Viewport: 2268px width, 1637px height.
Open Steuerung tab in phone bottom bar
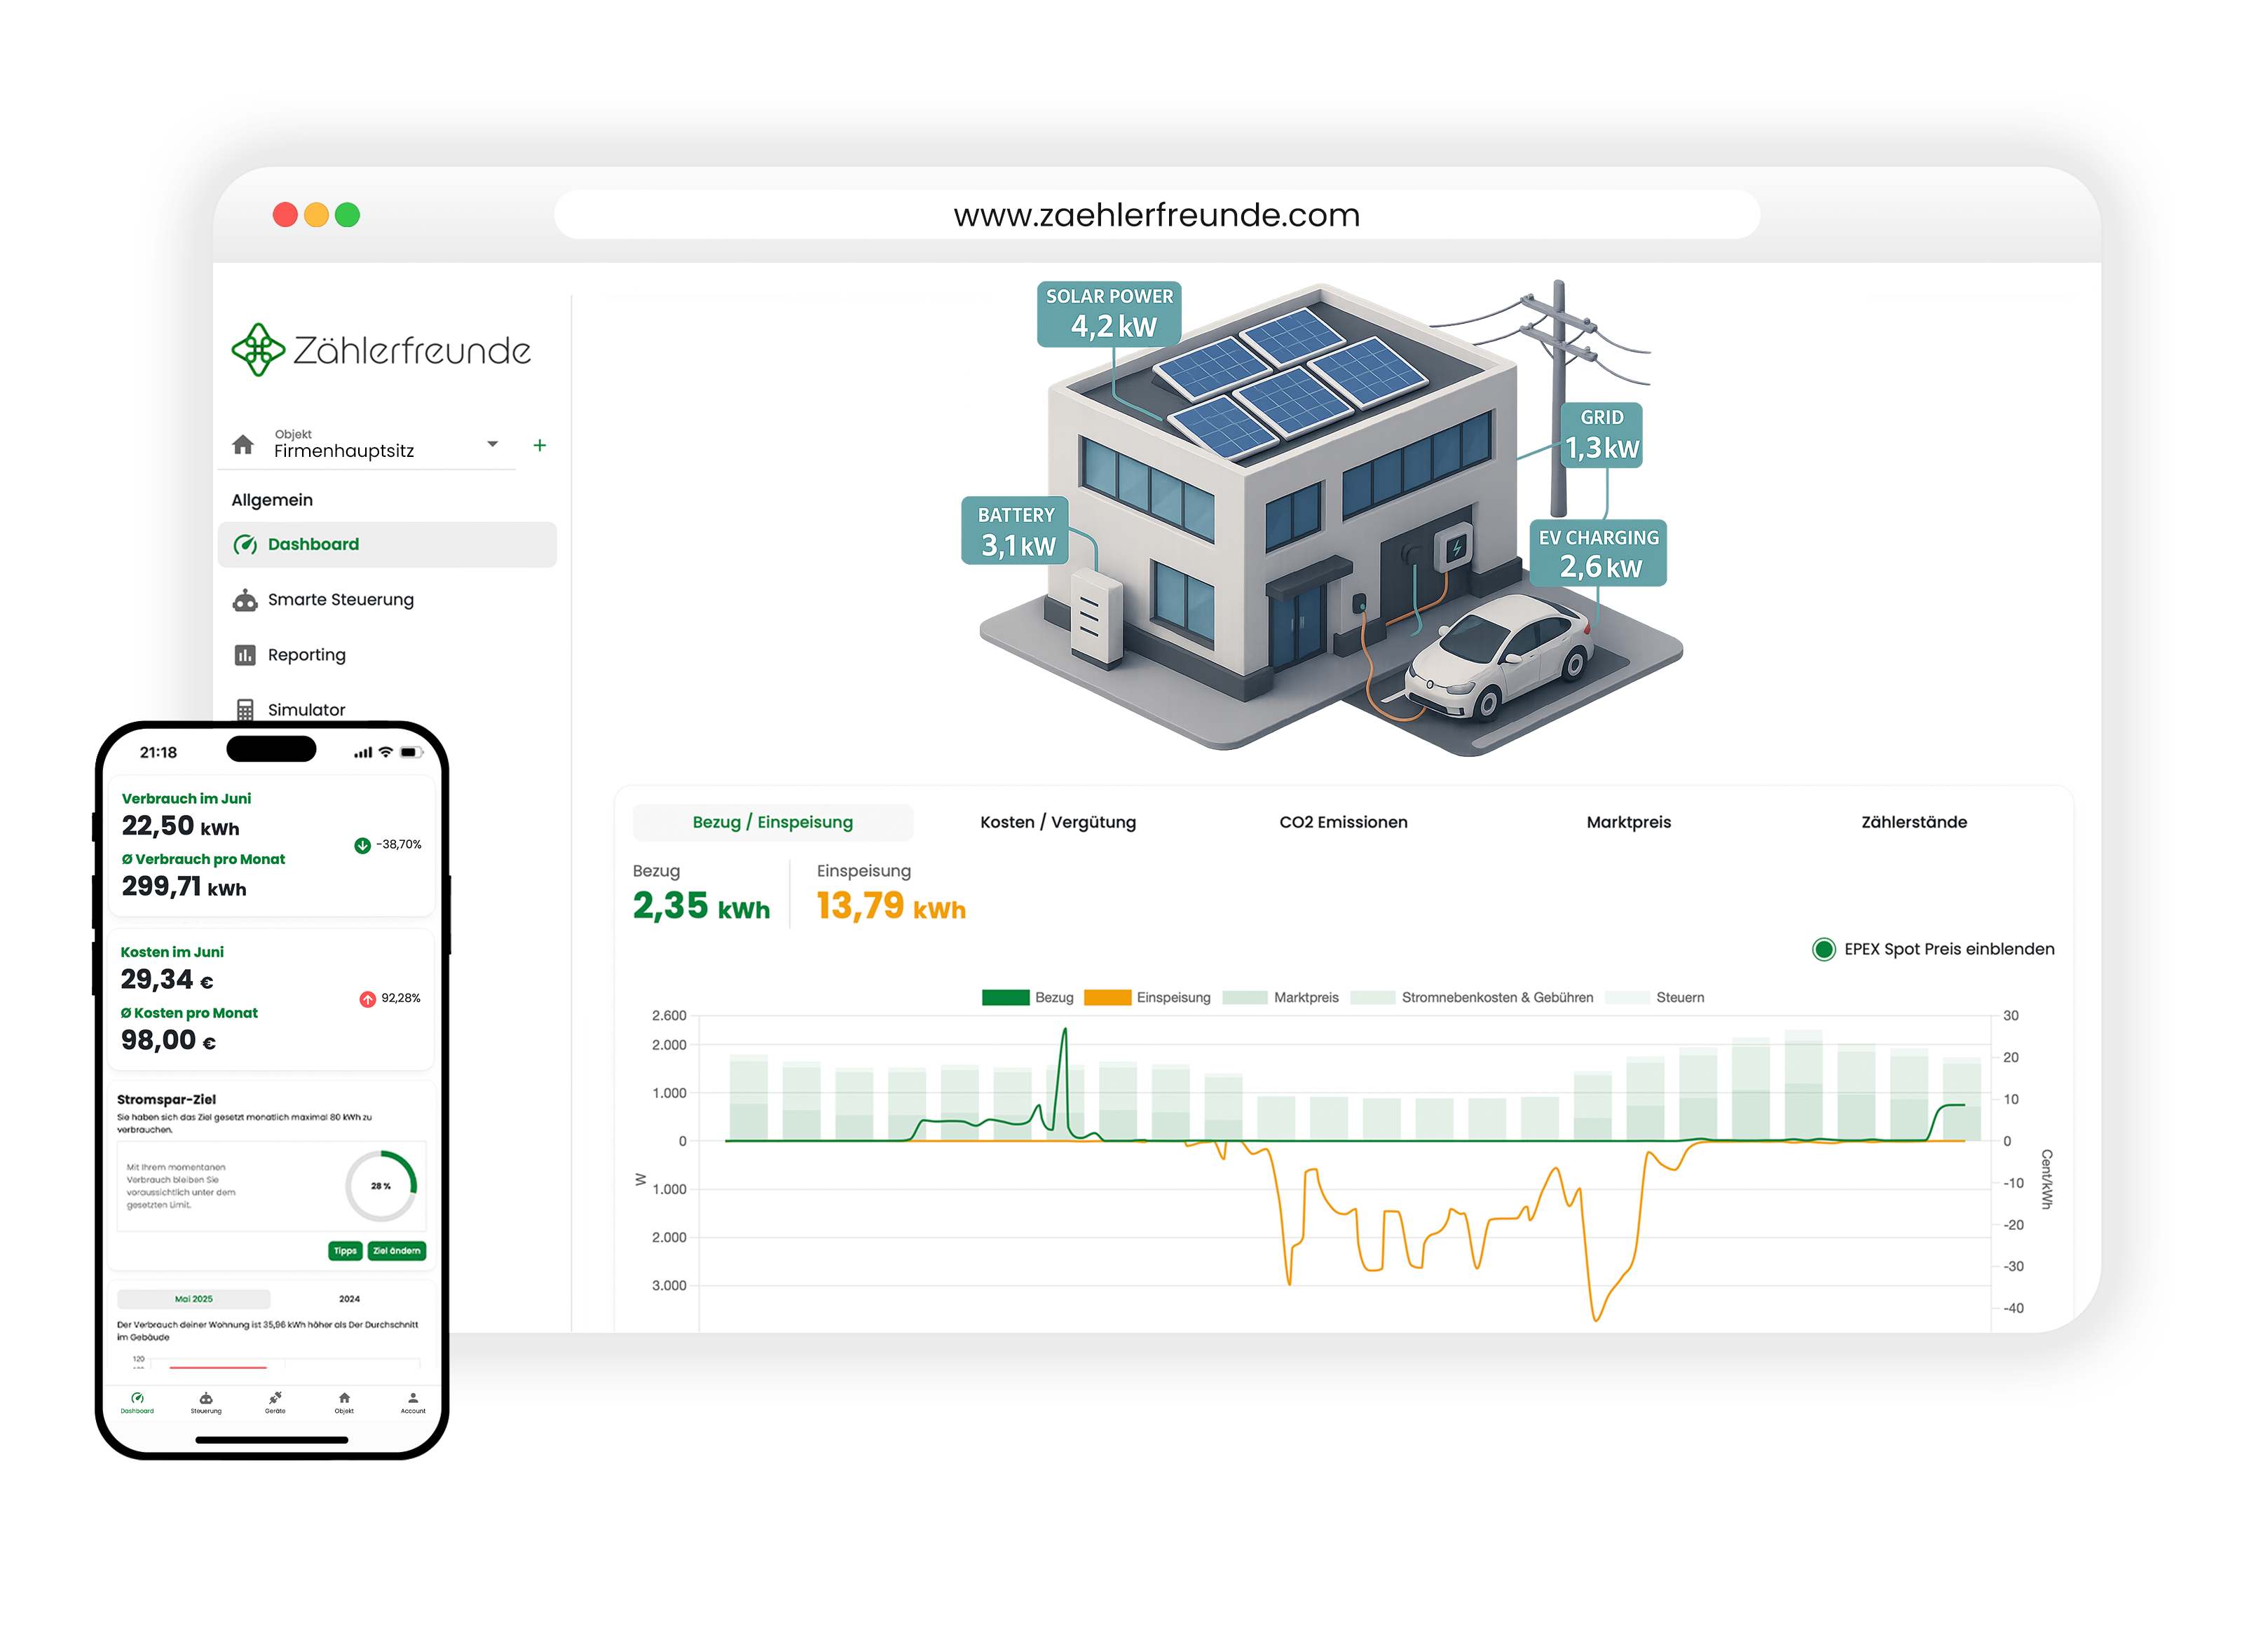(x=206, y=1403)
